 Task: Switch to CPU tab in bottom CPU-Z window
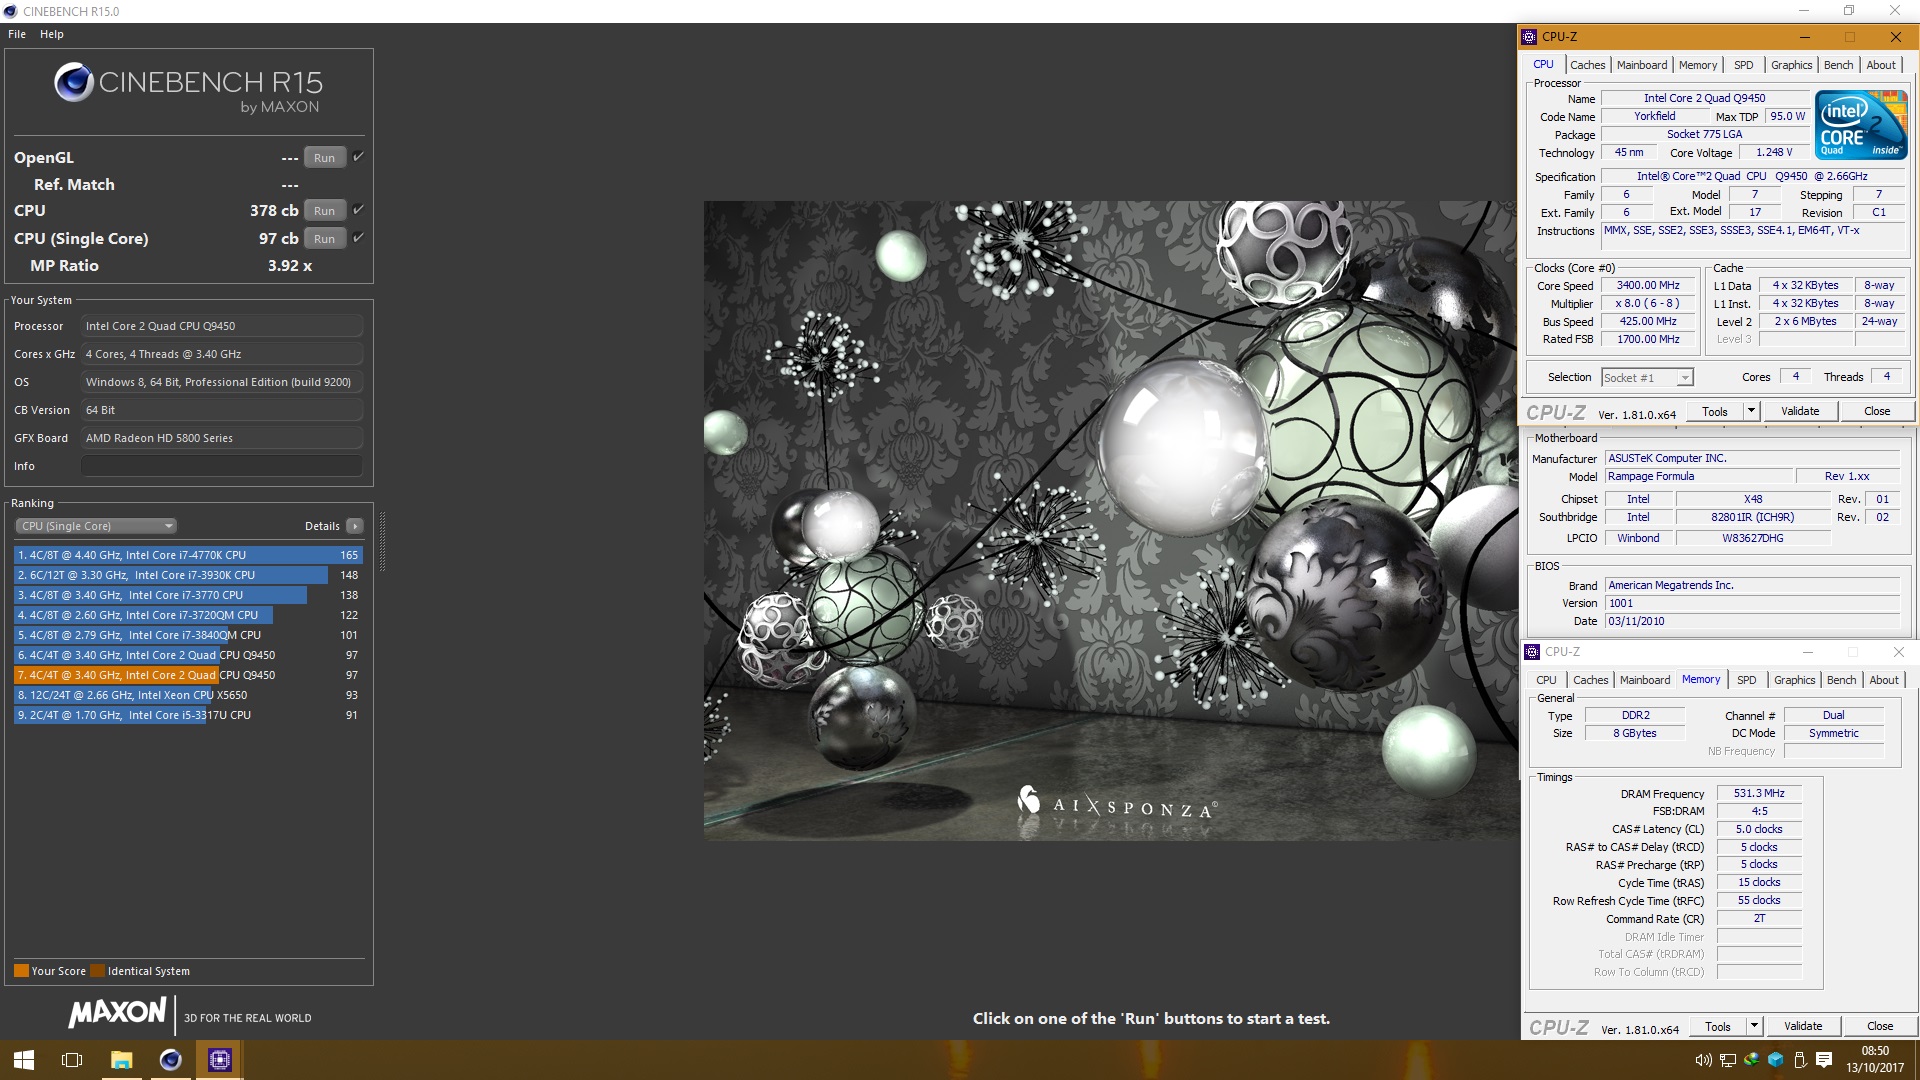(1546, 680)
